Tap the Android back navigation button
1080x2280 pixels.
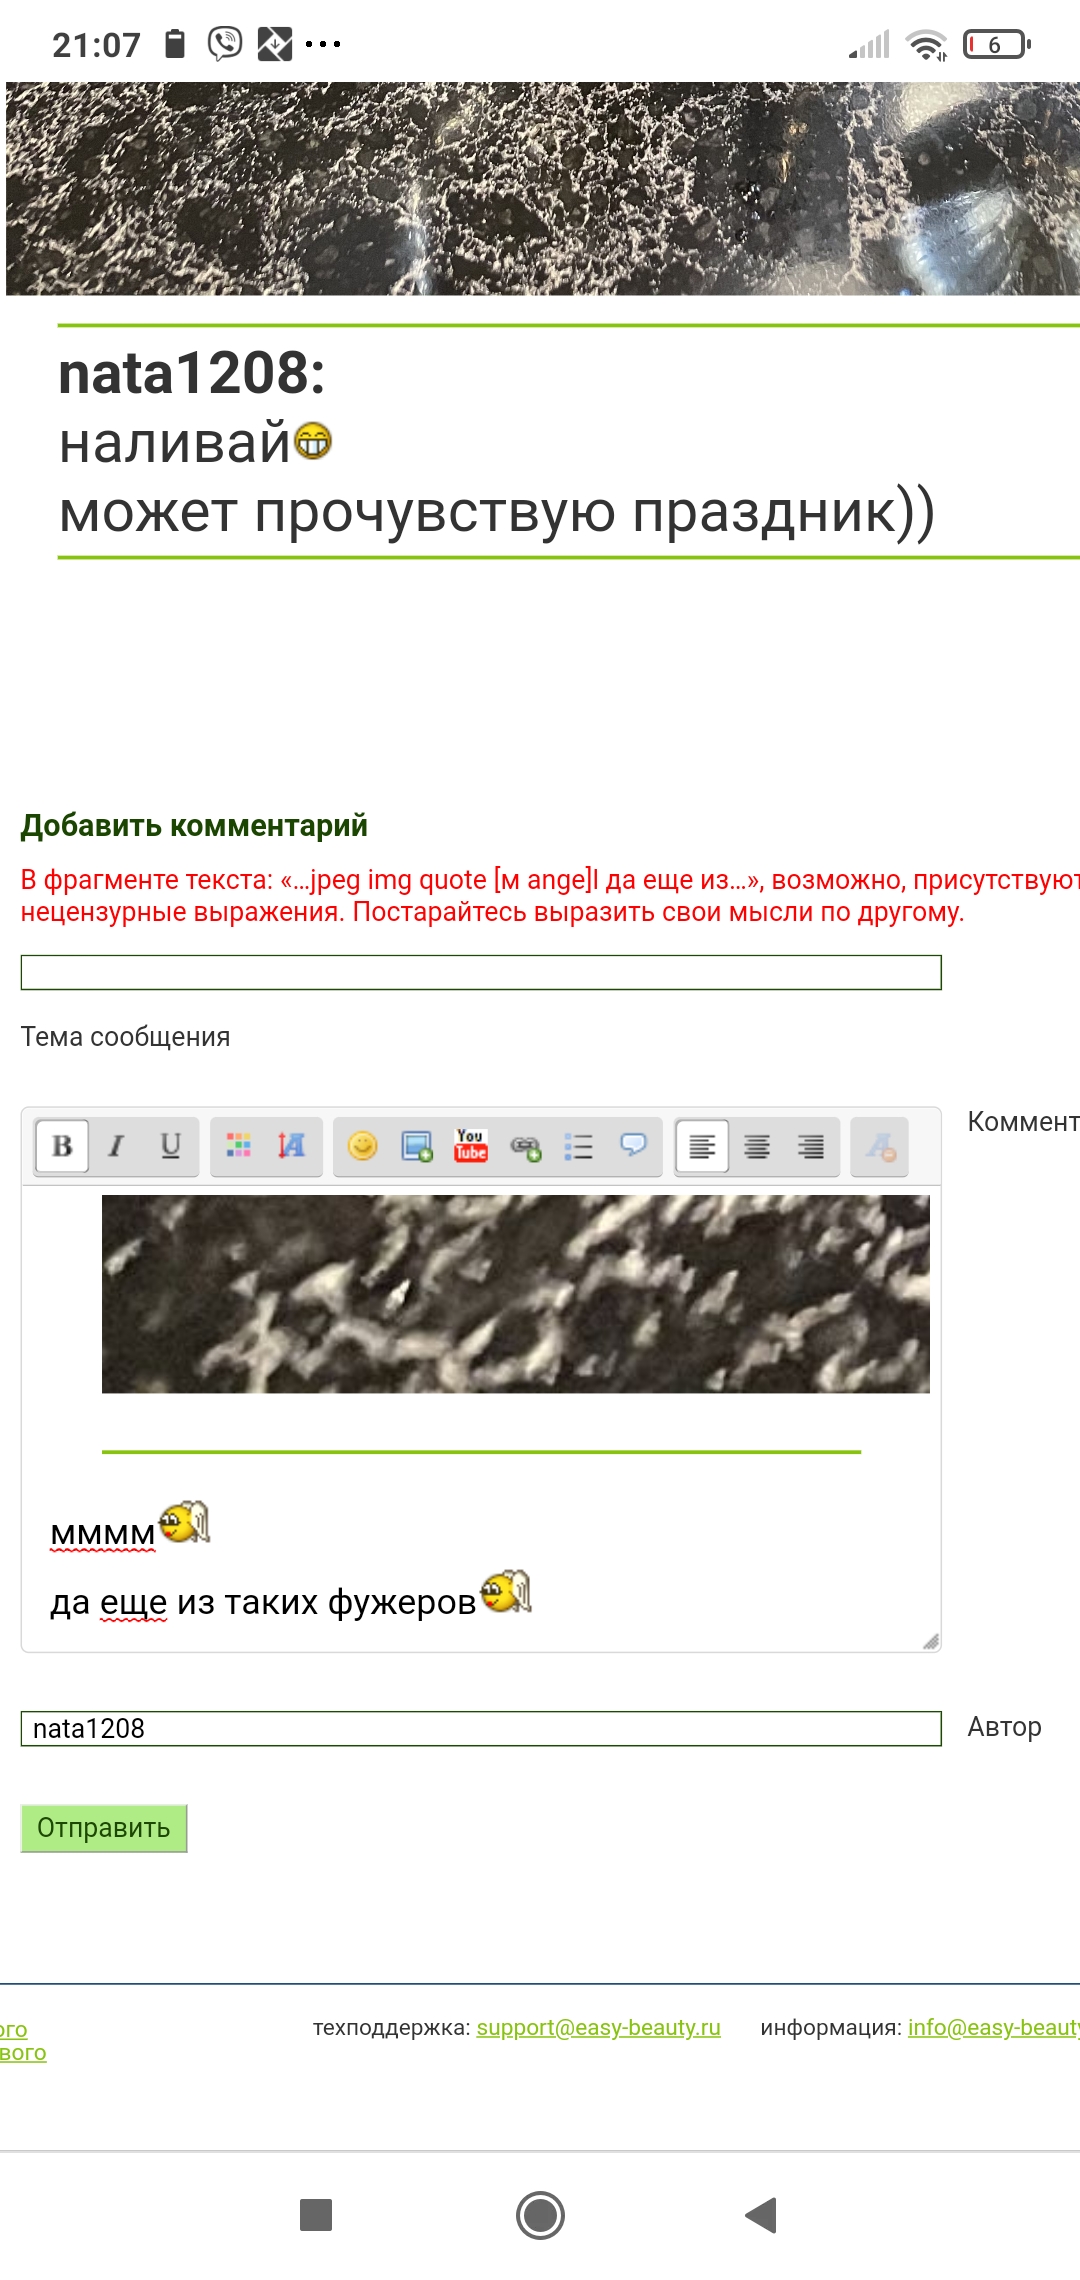coord(761,2215)
